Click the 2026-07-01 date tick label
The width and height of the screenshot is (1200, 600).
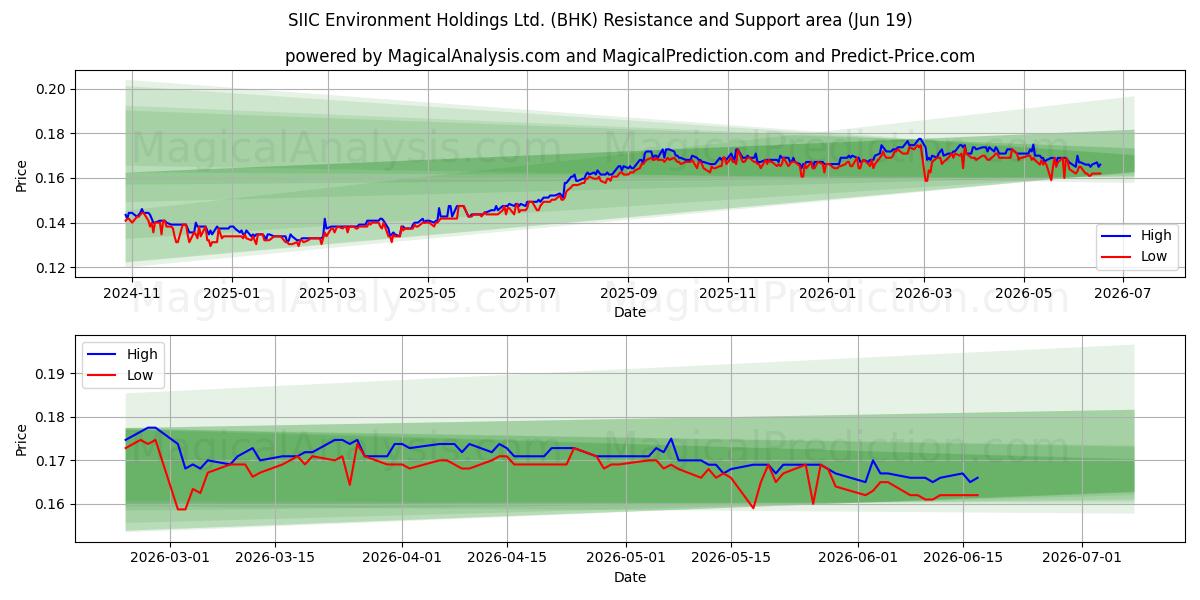pos(1083,558)
